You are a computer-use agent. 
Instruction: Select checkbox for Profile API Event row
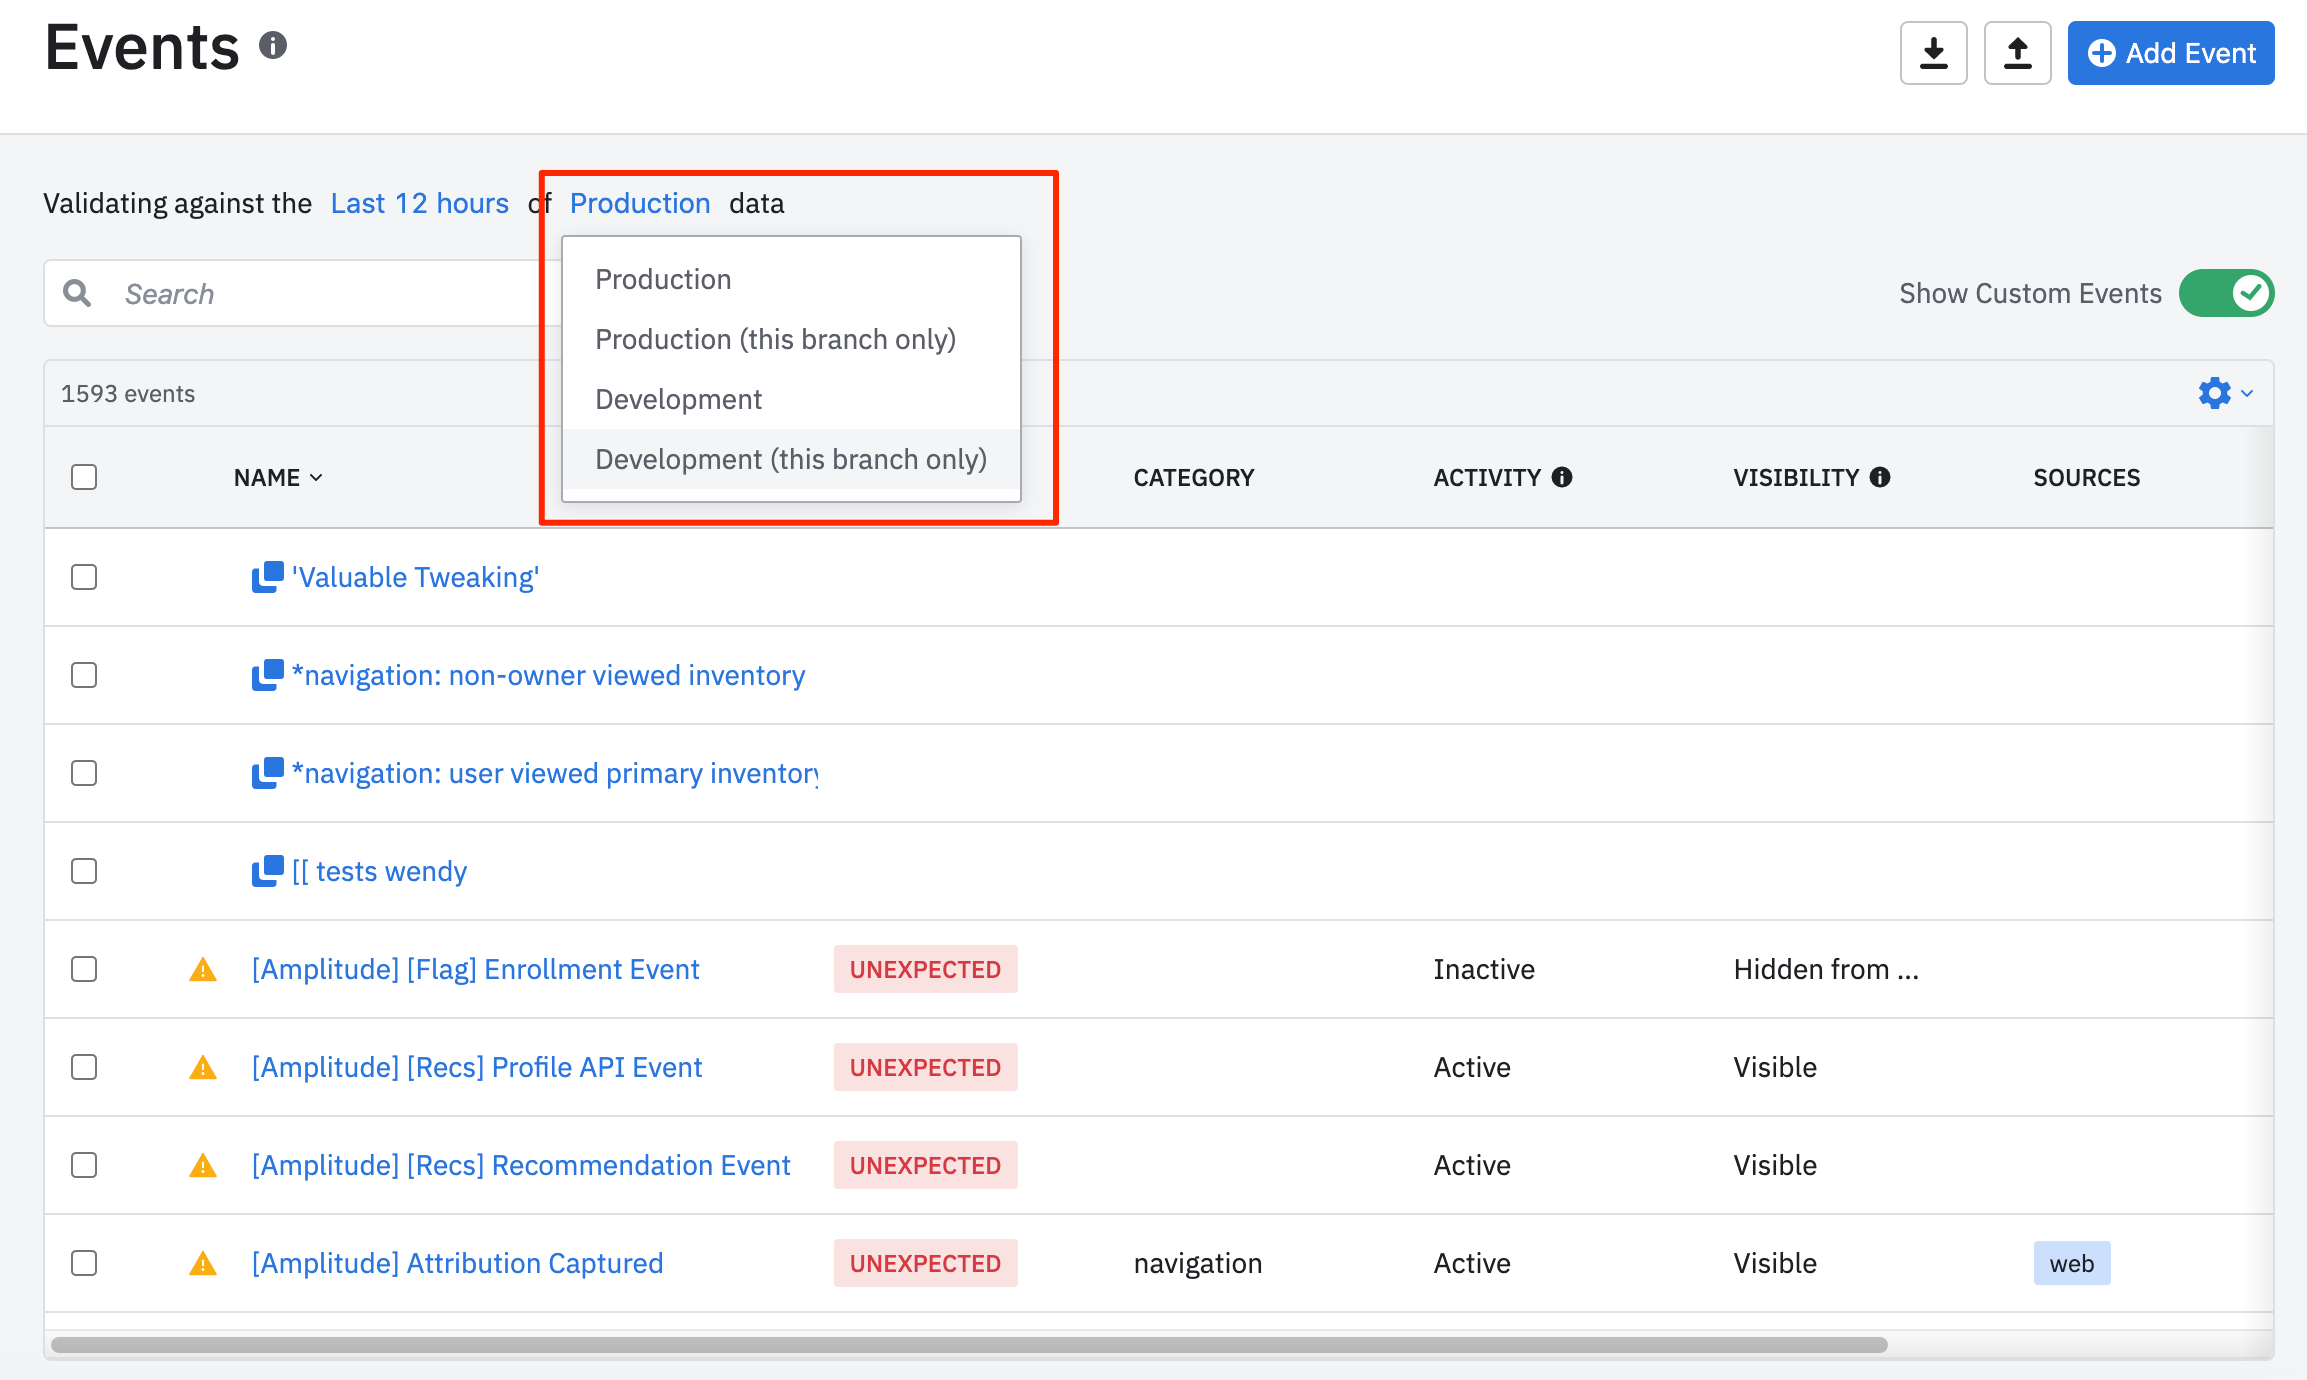(84, 1067)
